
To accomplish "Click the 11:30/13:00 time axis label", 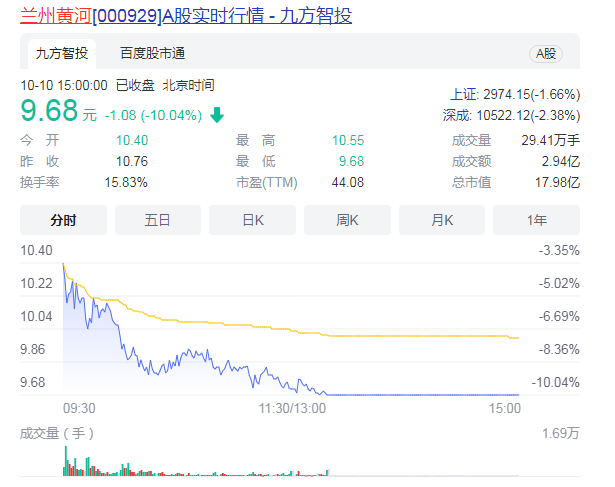I will pos(293,409).
